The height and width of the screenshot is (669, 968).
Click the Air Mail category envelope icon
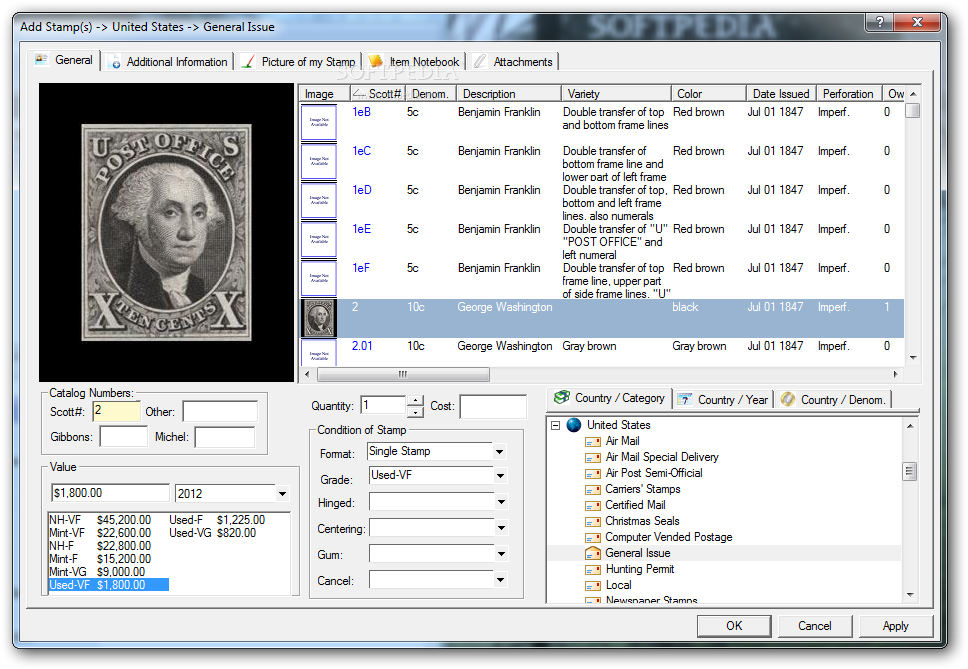coord(593,441)
